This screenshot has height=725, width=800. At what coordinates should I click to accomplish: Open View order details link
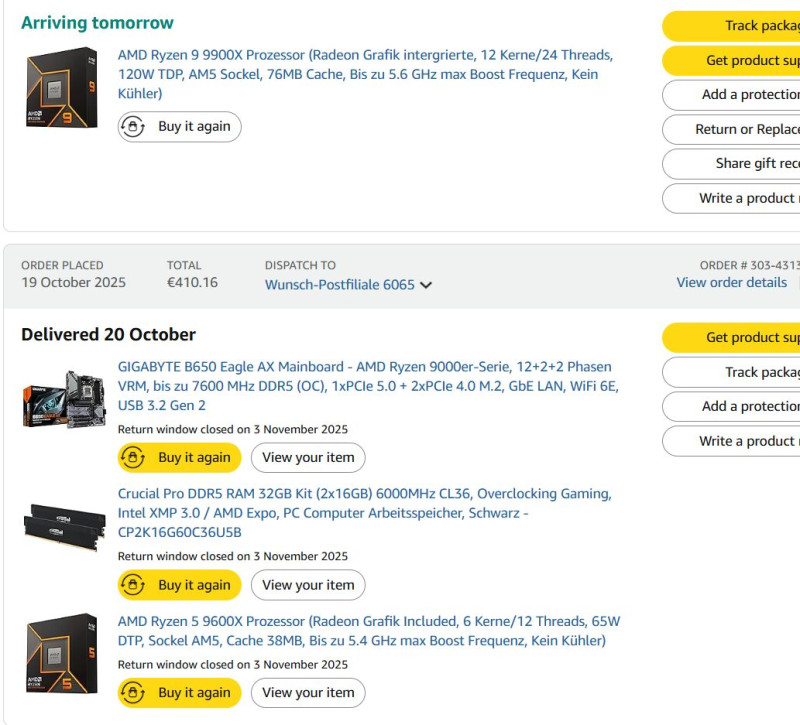[x=732, y=283]
